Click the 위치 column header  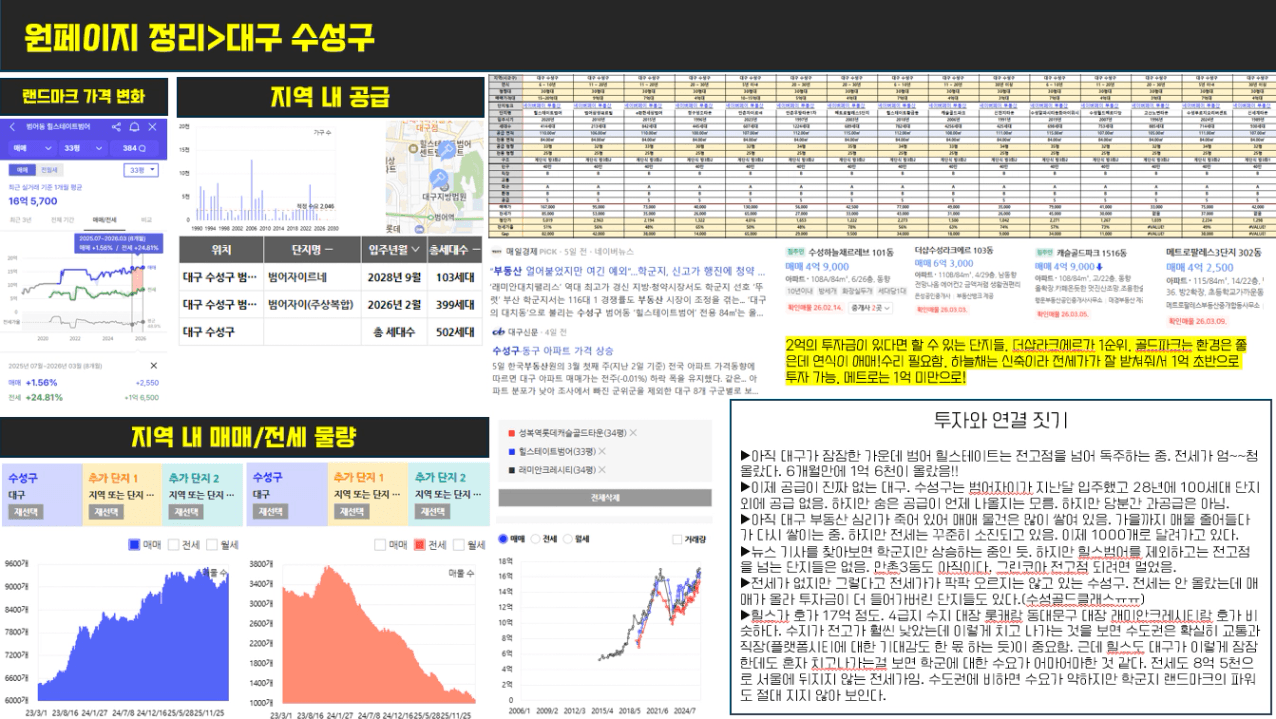click(x=222, y=250)
